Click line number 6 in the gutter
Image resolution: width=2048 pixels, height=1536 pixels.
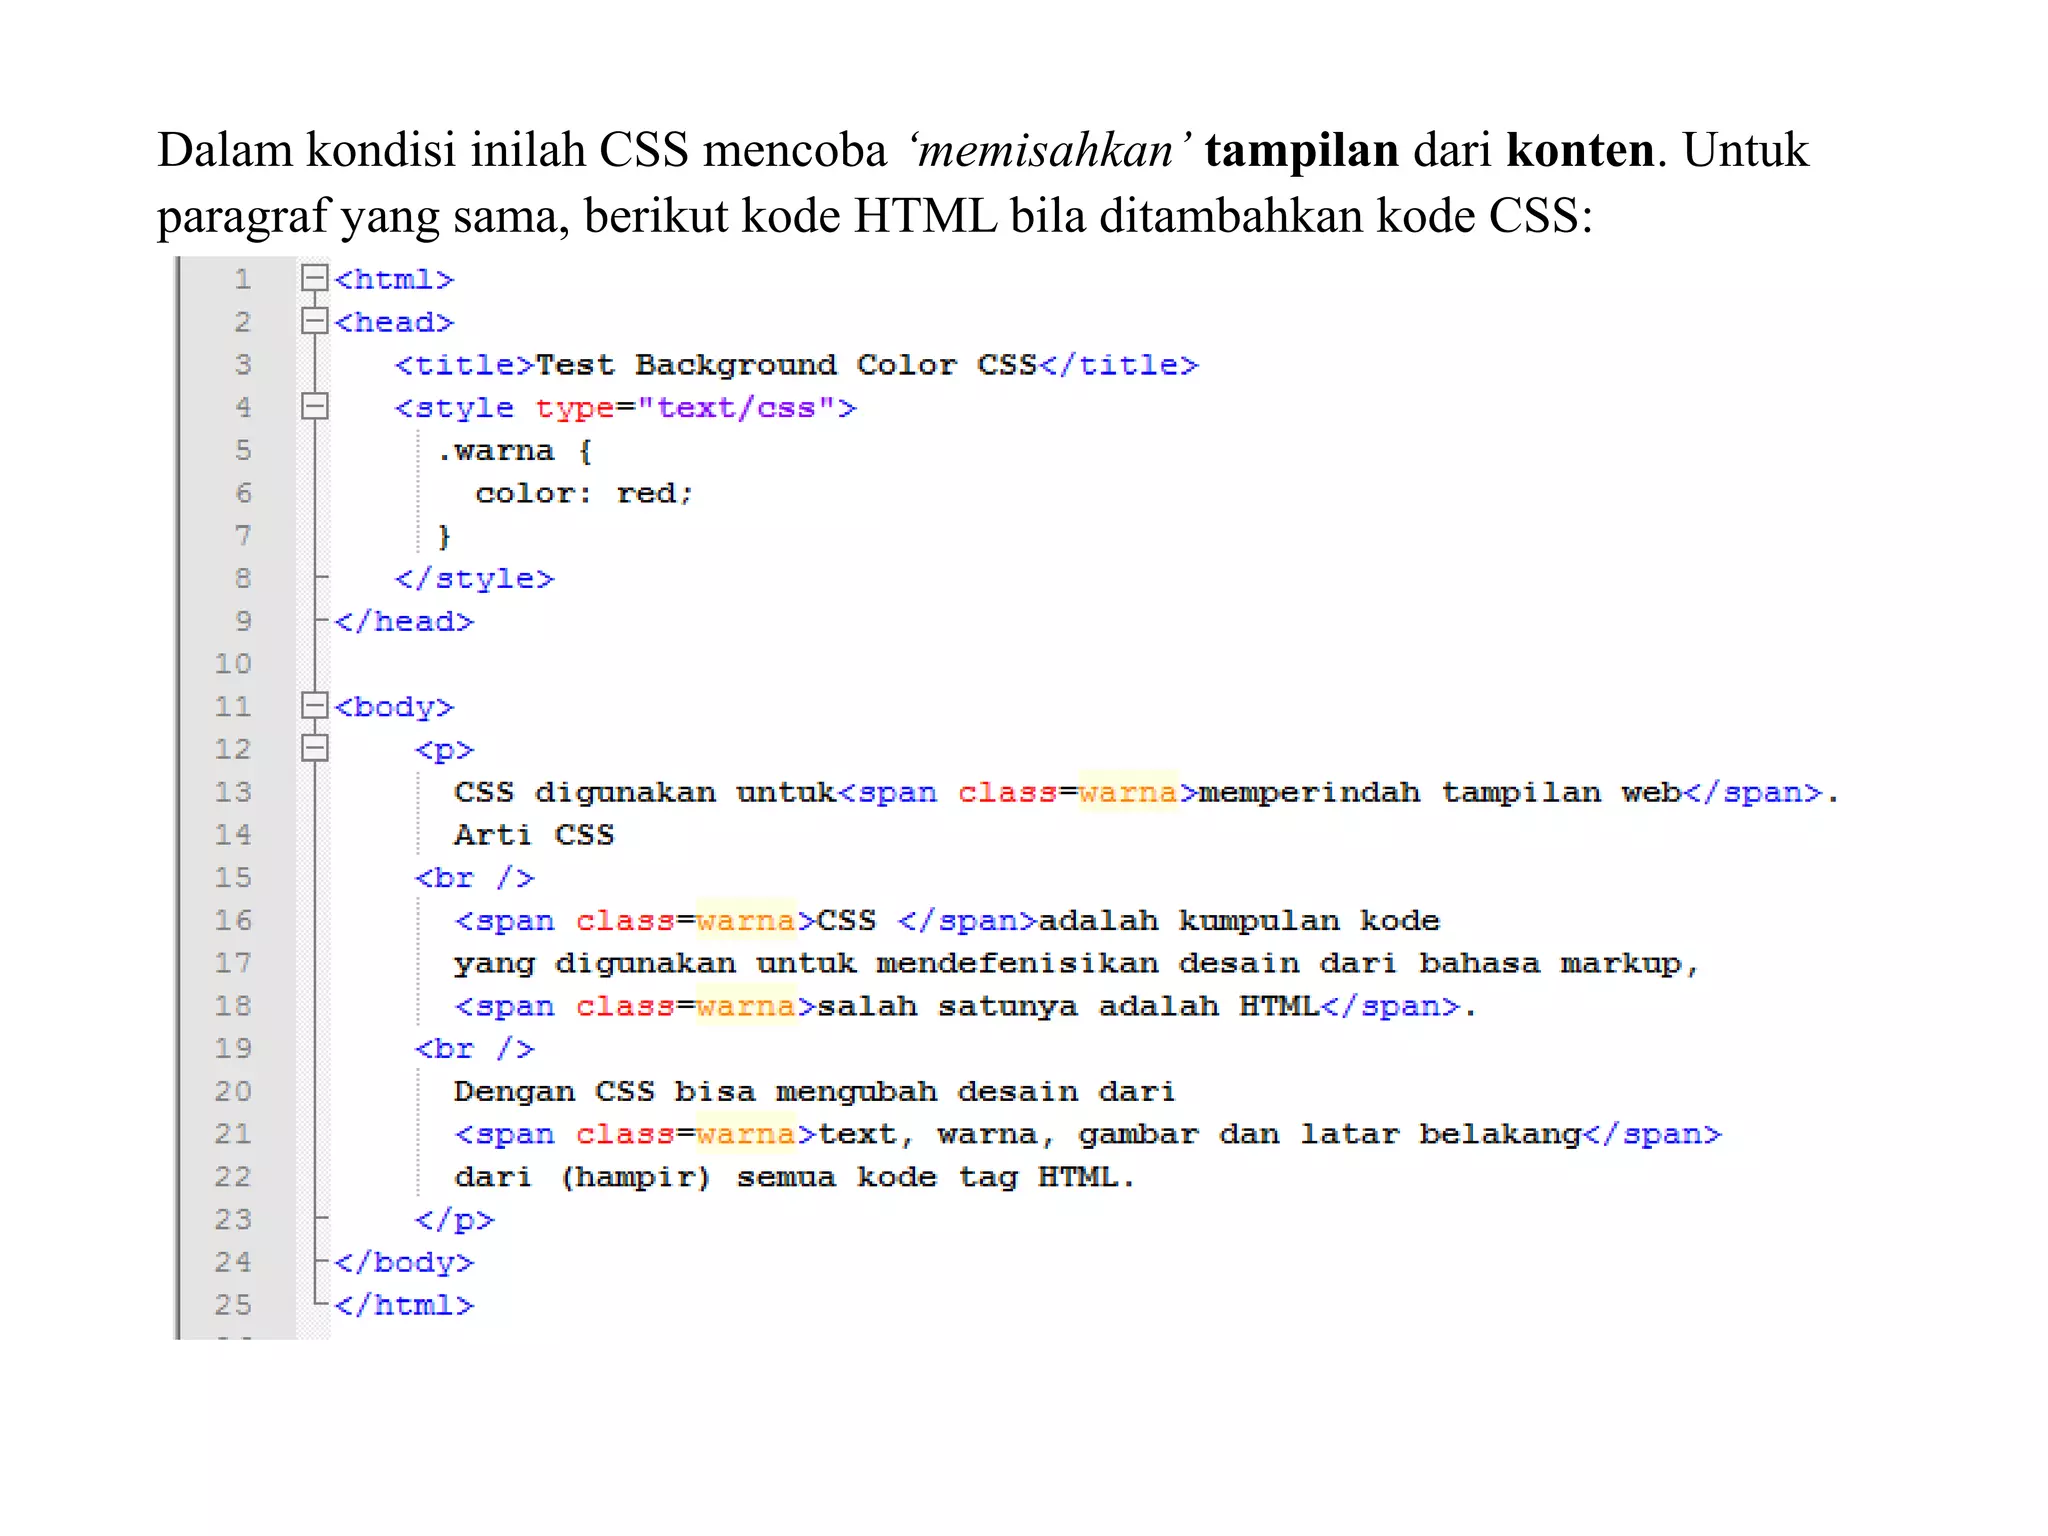(x=242, y=492)
